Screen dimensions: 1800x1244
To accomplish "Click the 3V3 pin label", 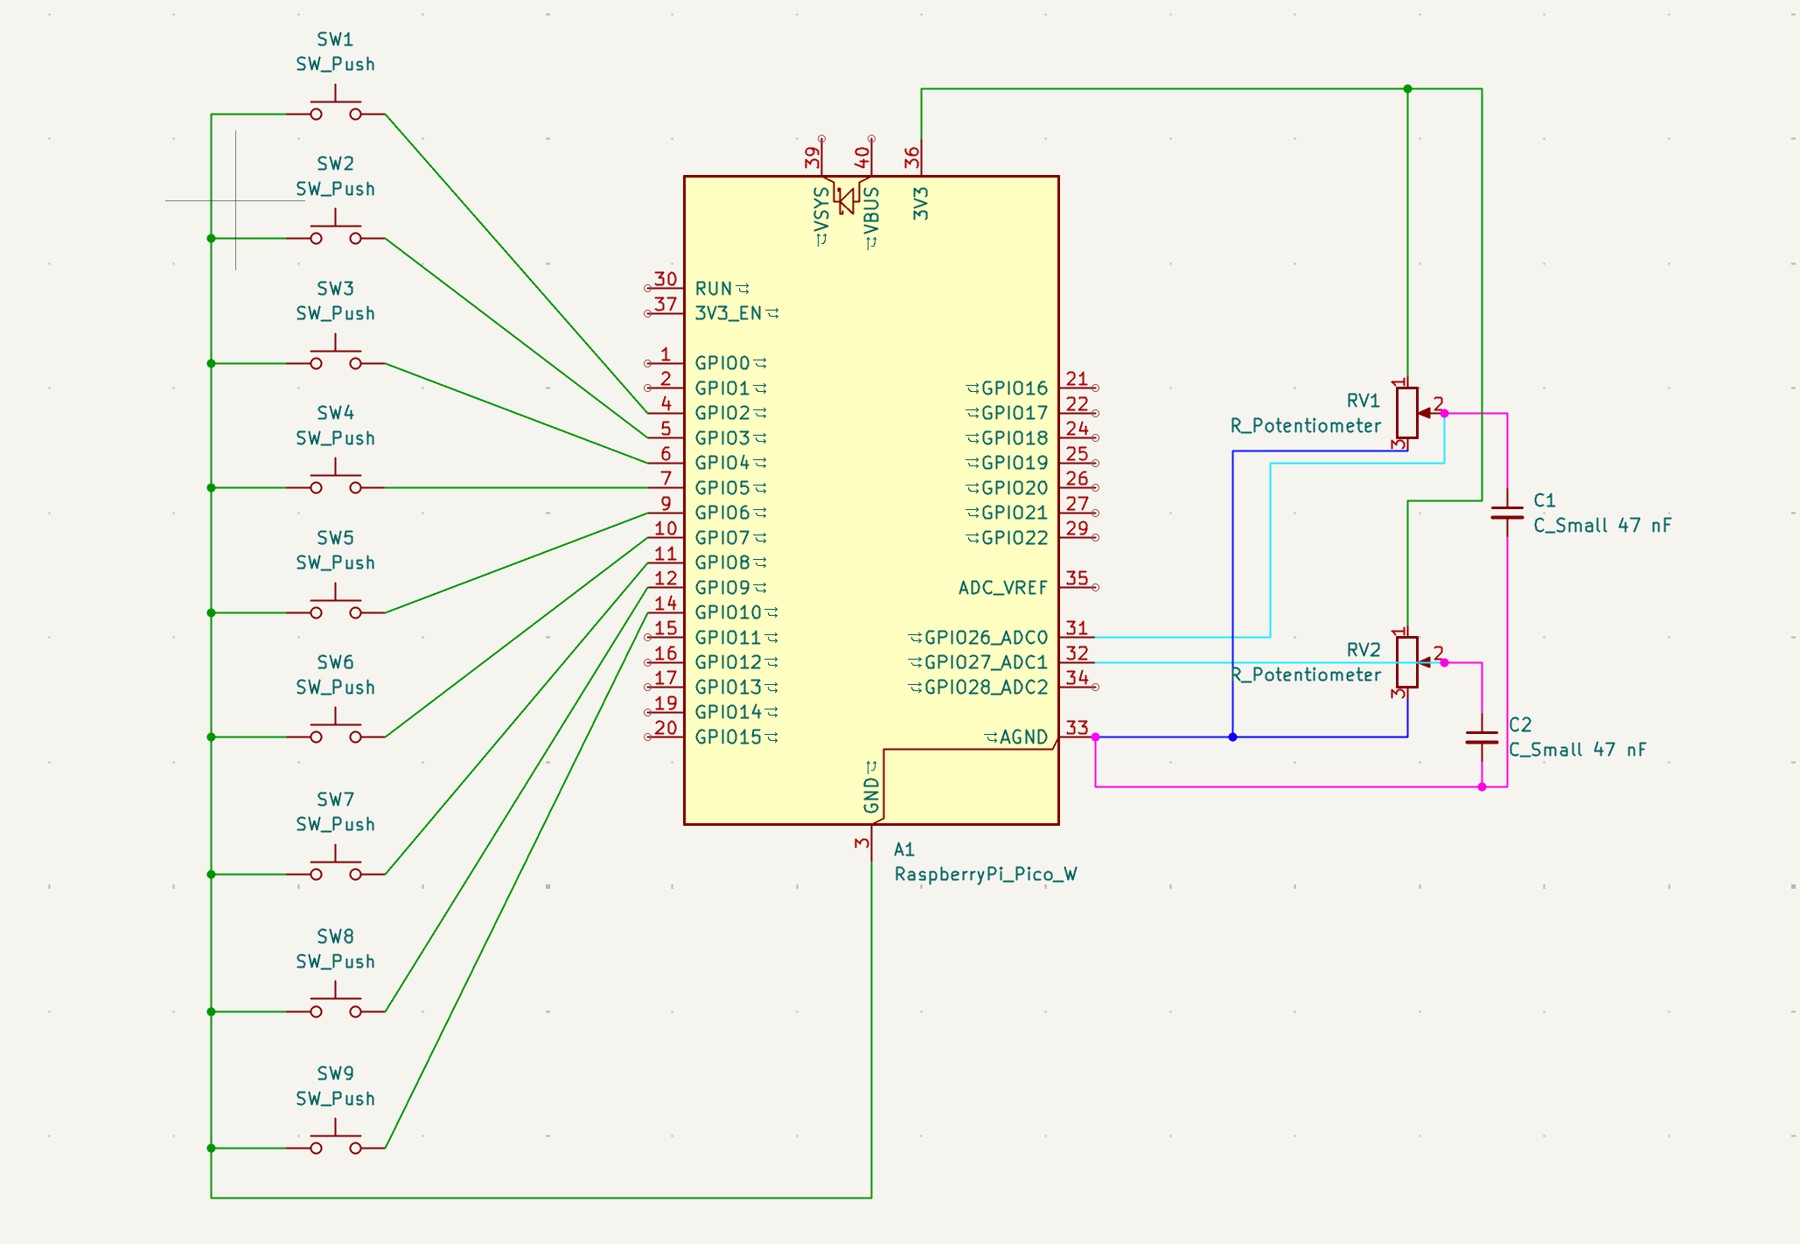I will (921, 203).
